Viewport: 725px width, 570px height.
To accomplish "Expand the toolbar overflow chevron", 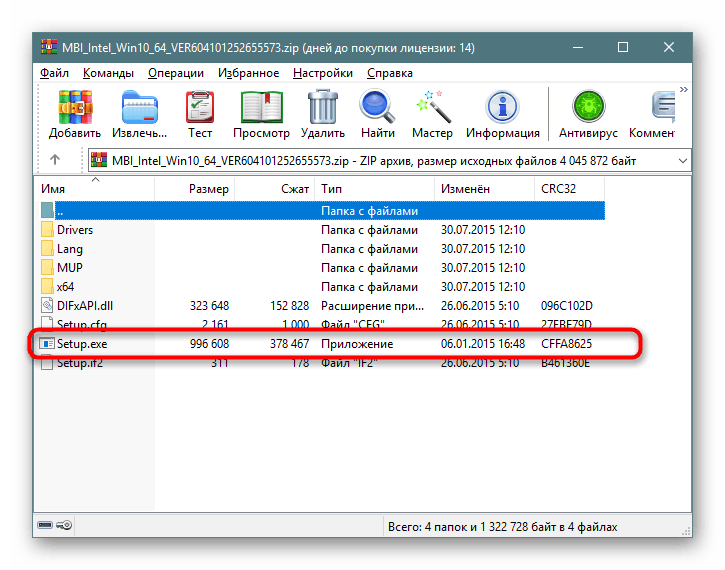I will point(684,90).
